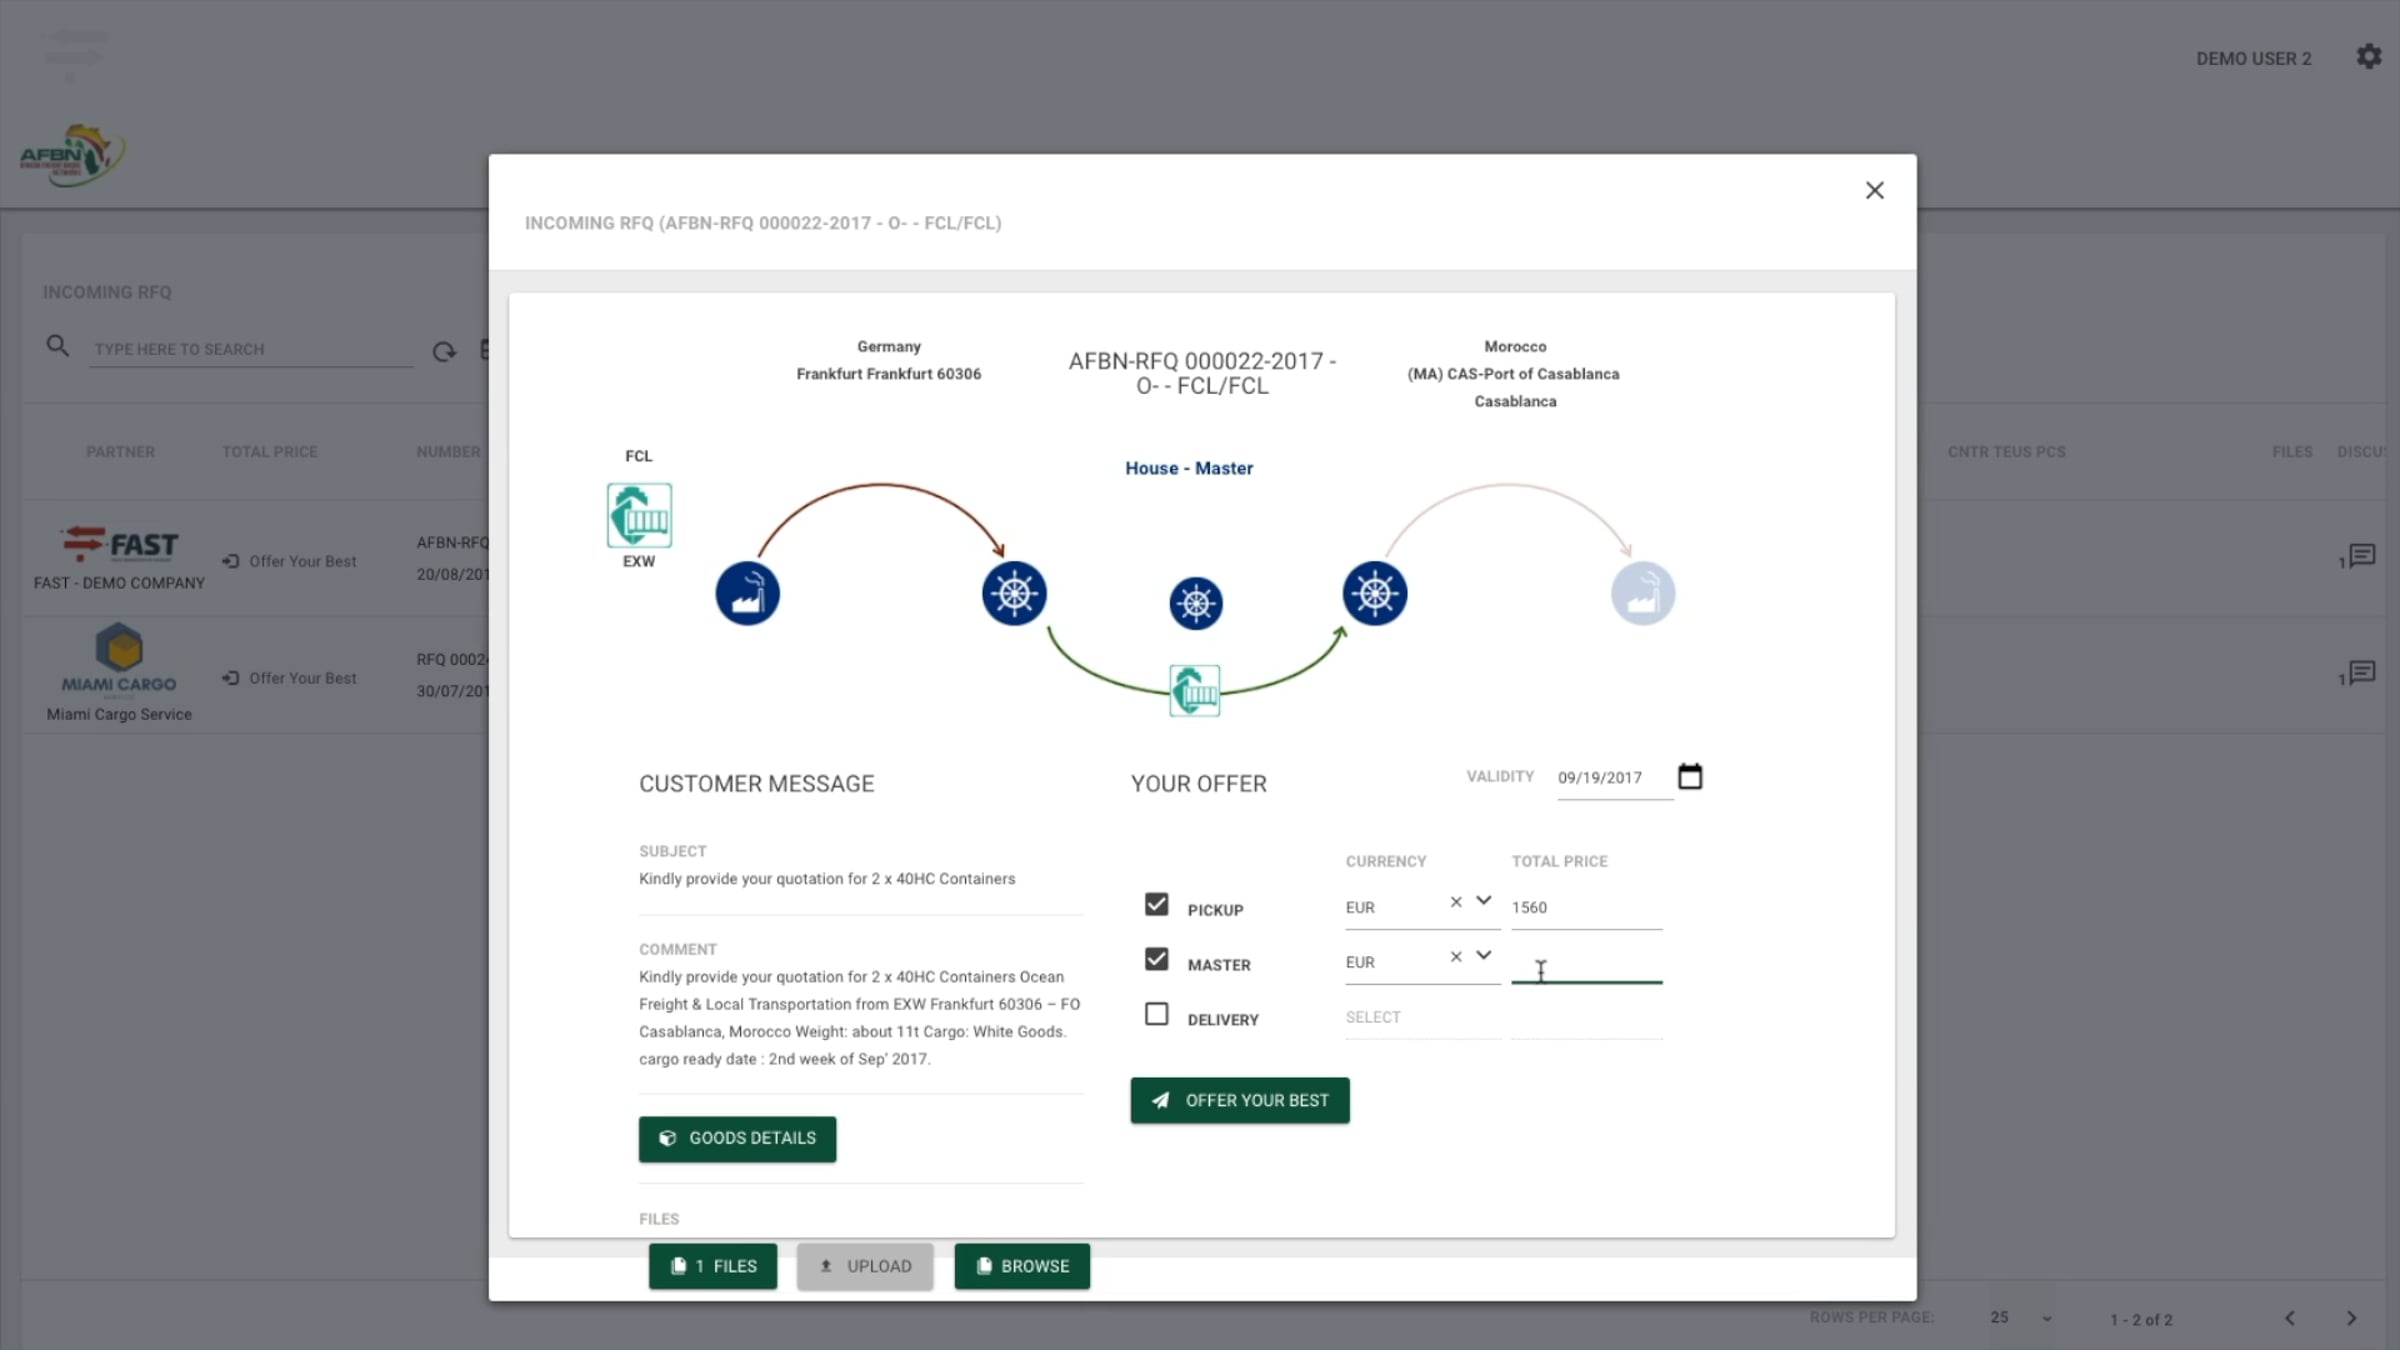This screenshot has width=2400, height=1350.
Task: Select the FCL container icon above EXW
Action: pos(639,515)
